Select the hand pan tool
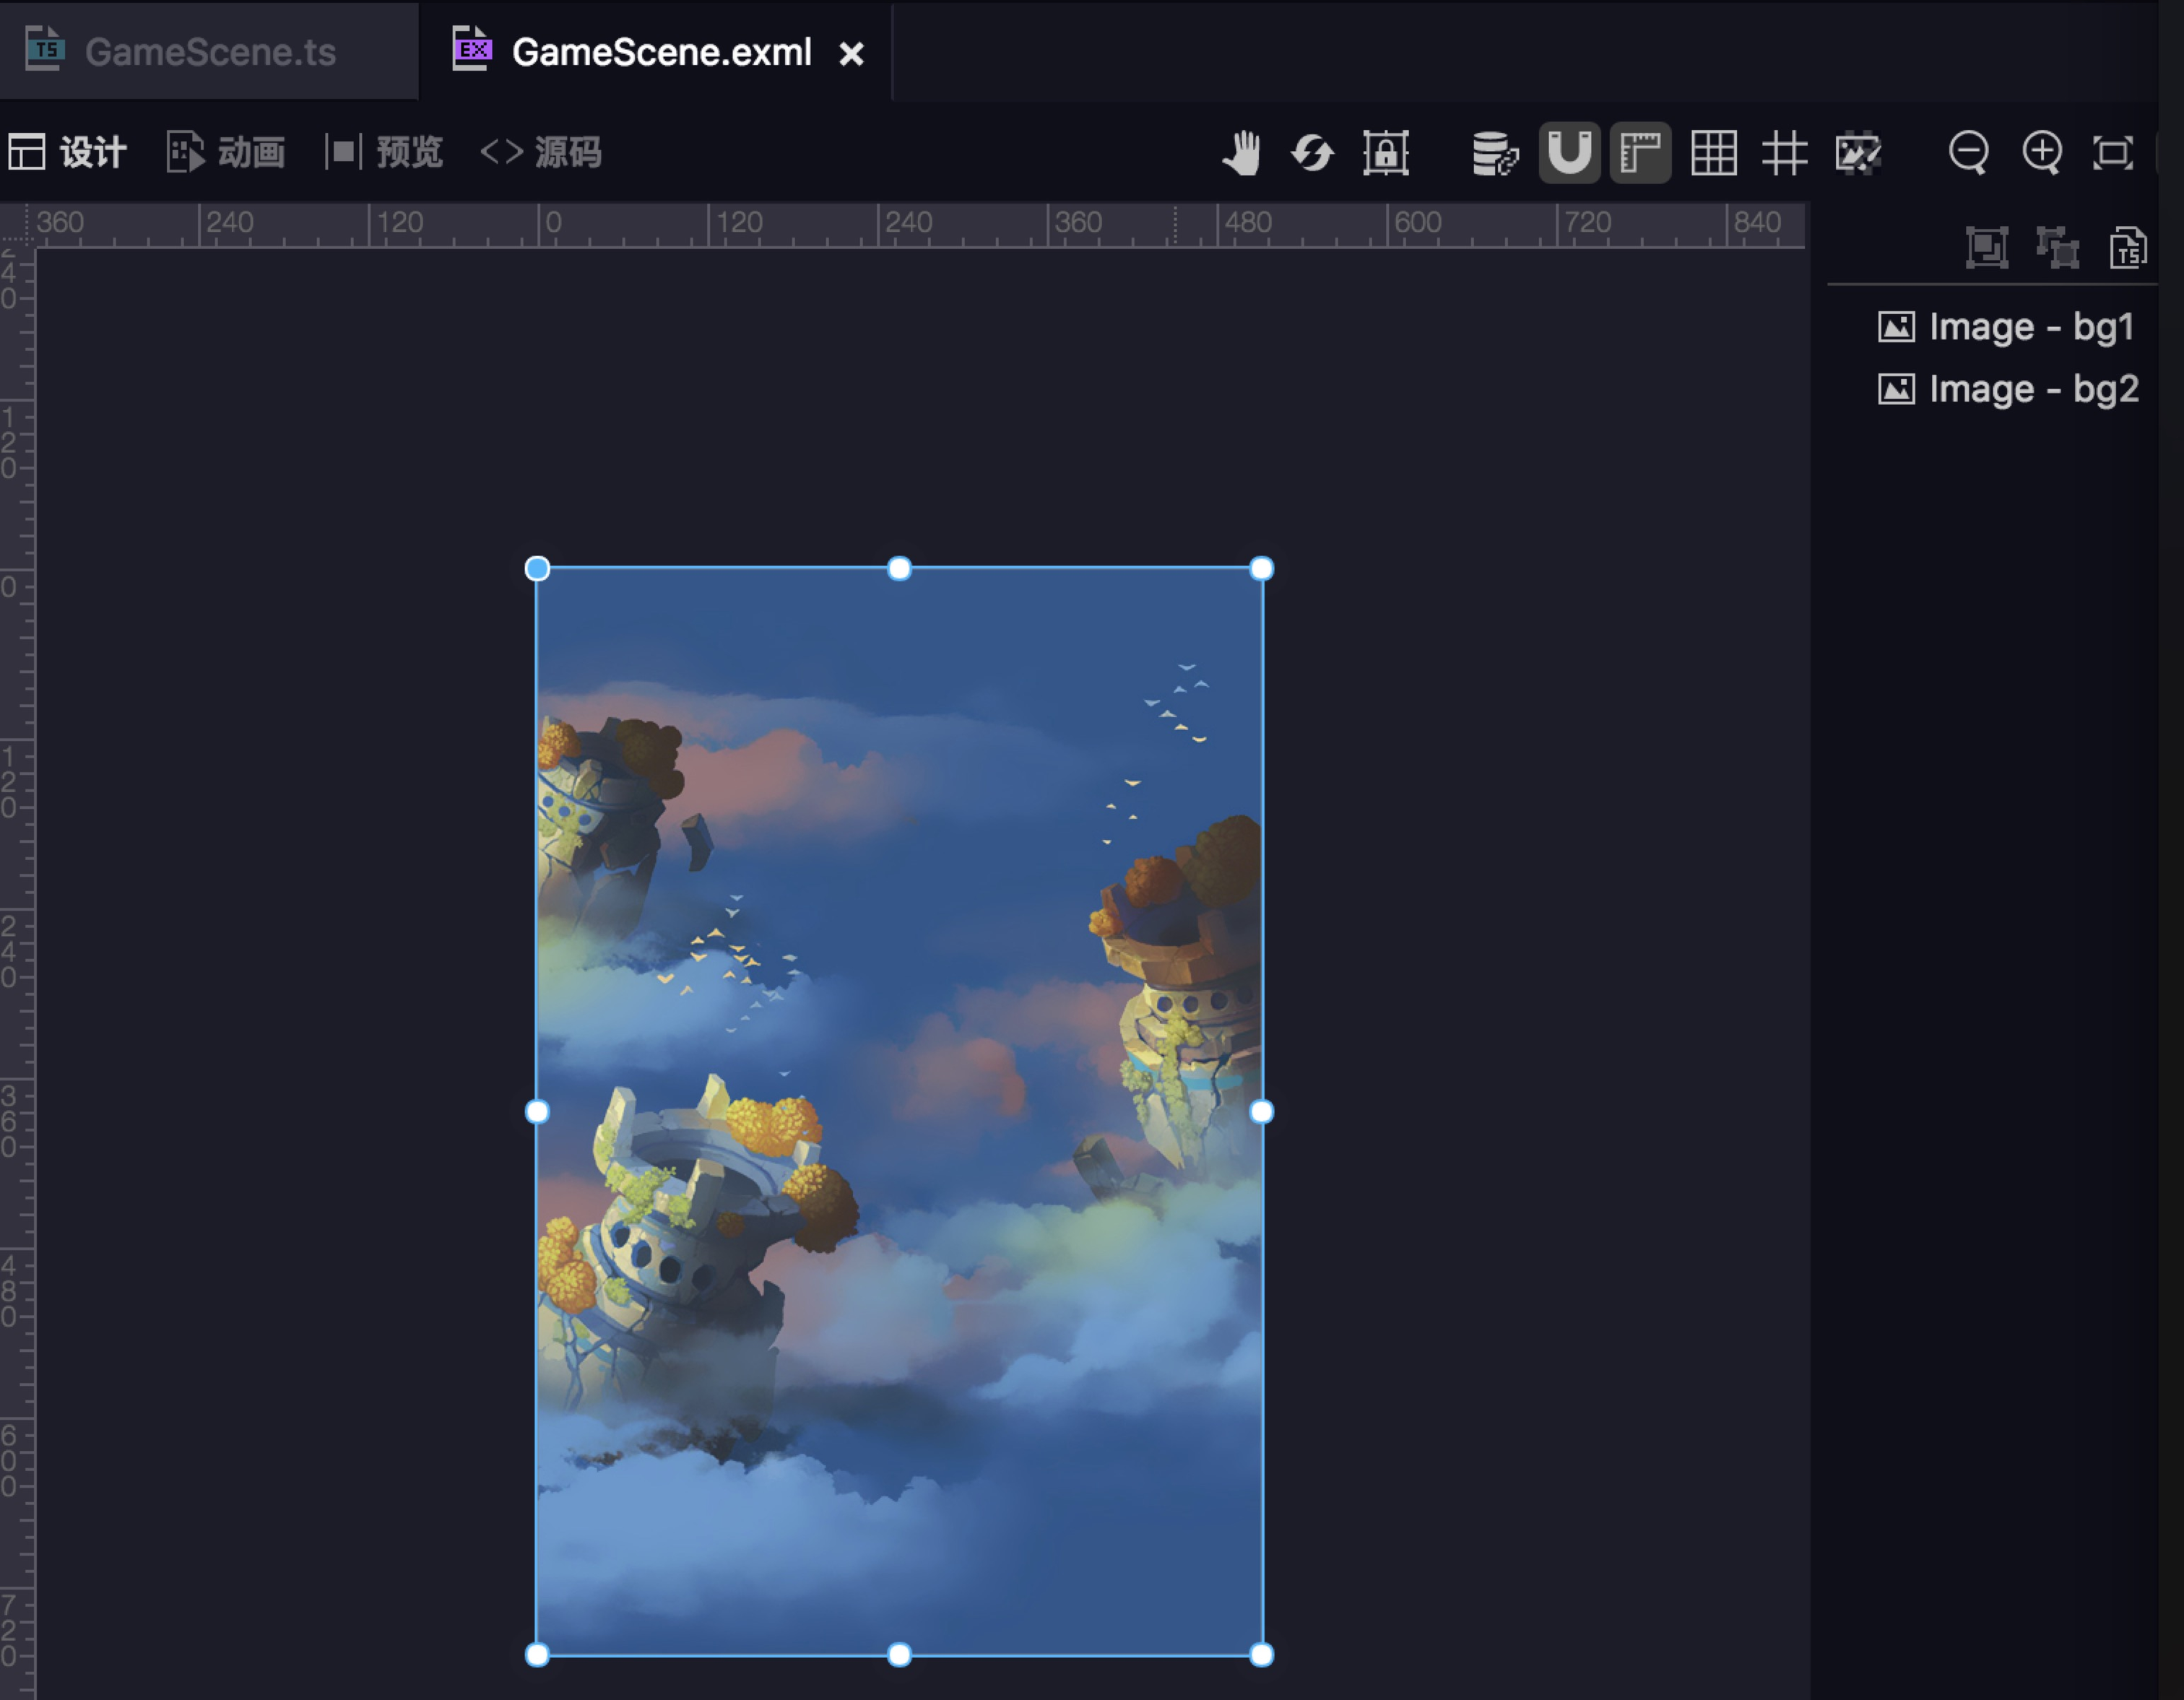Viewport: 2184px width, 1700px height. click(x=1241, y=153)
